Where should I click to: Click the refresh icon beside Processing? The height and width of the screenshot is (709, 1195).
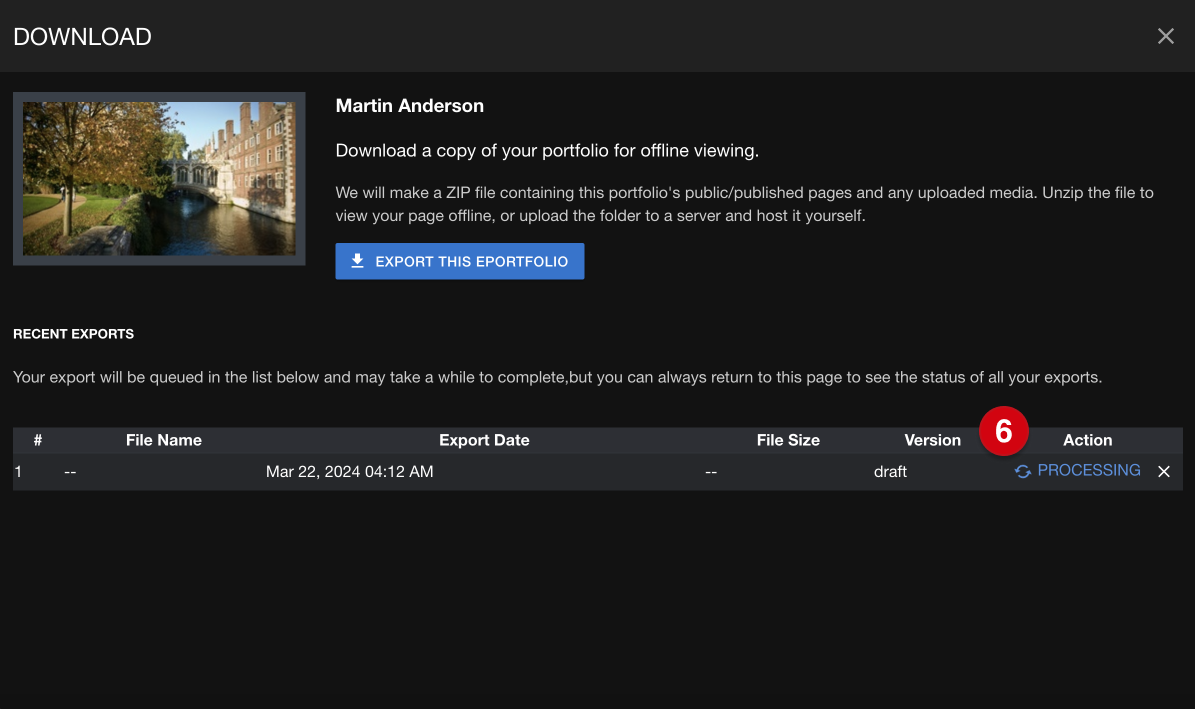(1023, 472)
